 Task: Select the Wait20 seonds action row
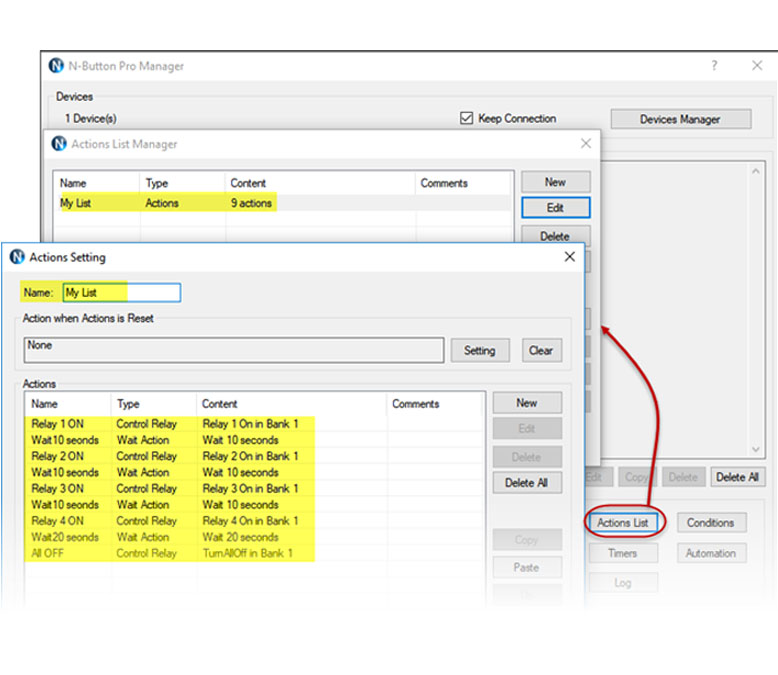[x=254, y=537]
